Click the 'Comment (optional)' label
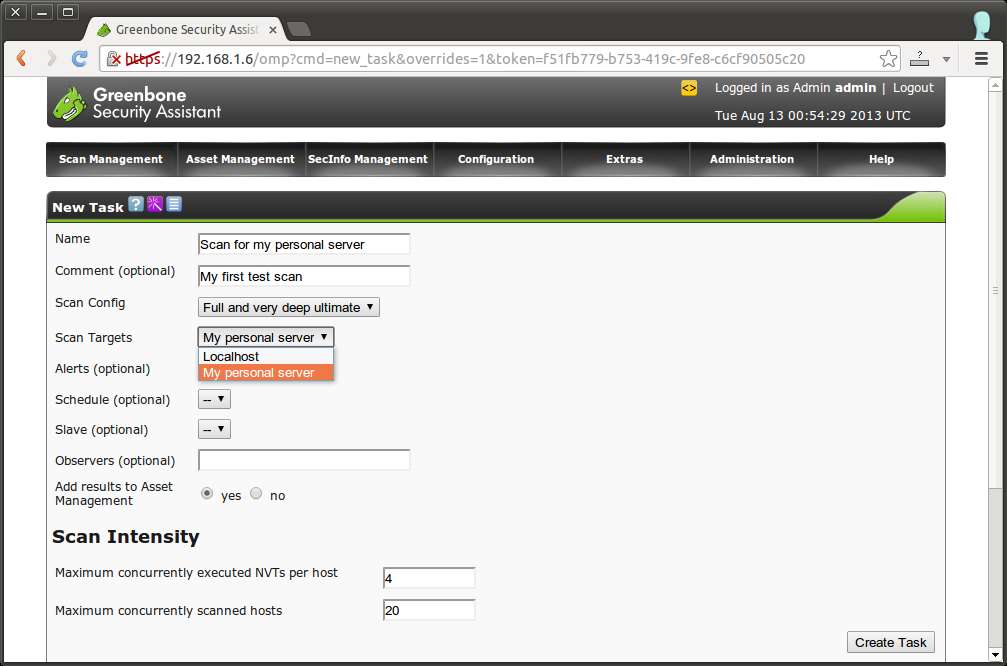The height and width of the screenshot is (666, 1007). (x=115, y=270)
